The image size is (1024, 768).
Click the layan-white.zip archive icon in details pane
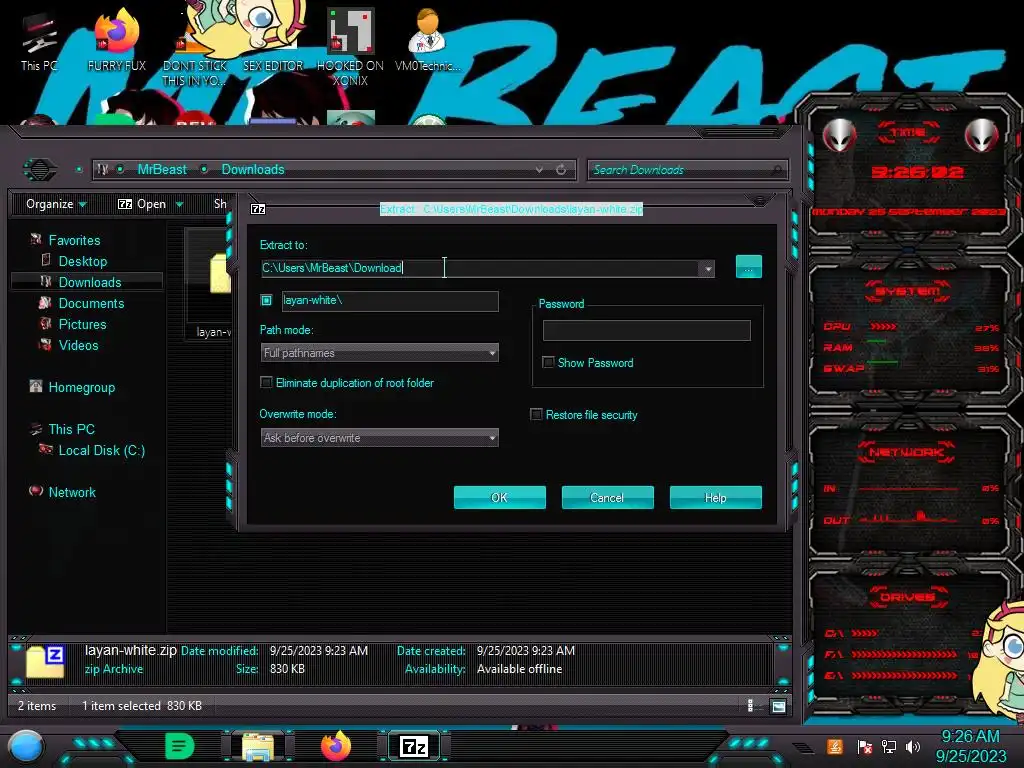45,661
